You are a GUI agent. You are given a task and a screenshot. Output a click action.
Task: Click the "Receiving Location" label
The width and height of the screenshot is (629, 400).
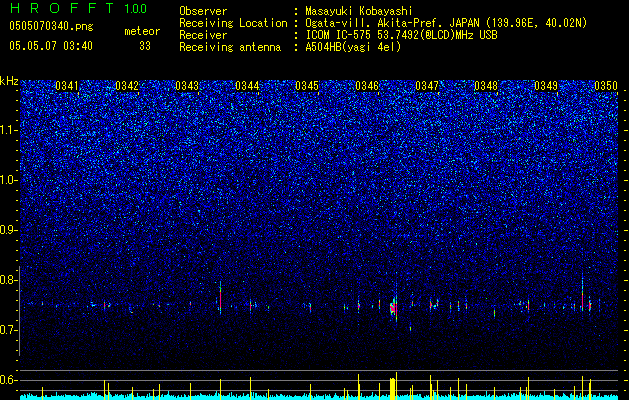click(233, 23)
